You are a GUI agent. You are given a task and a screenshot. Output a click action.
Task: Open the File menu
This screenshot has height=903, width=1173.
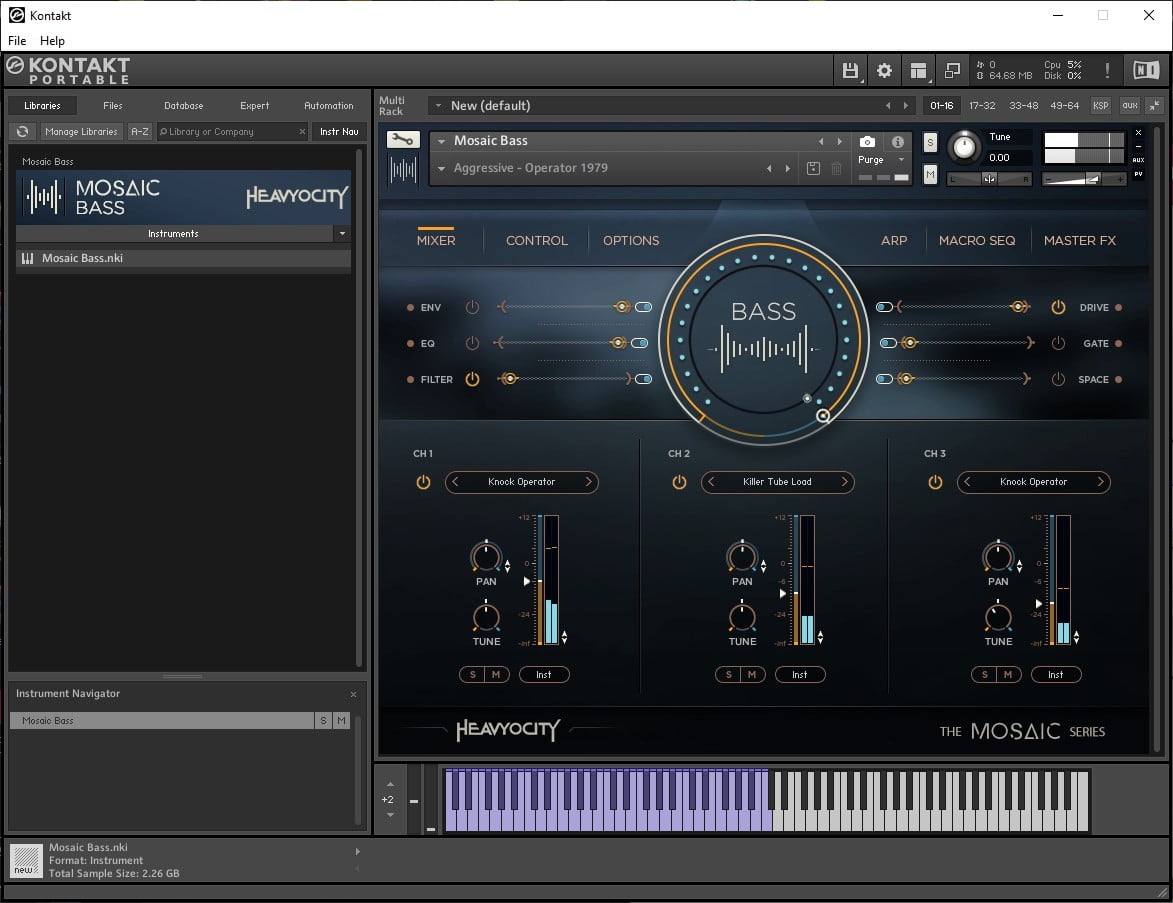[x=17, y=40]
